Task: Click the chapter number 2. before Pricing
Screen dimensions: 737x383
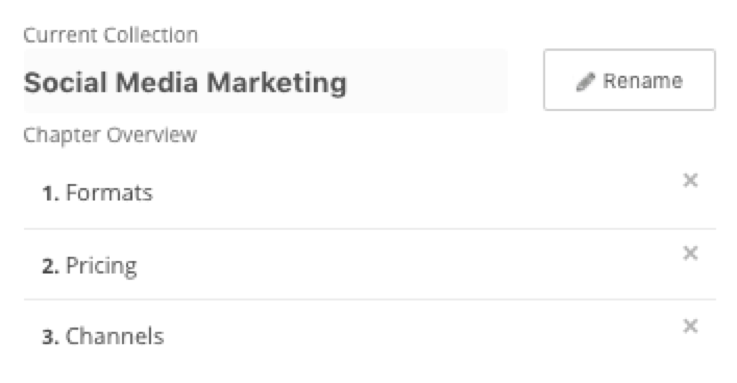Action: click(x=51, y=266)
